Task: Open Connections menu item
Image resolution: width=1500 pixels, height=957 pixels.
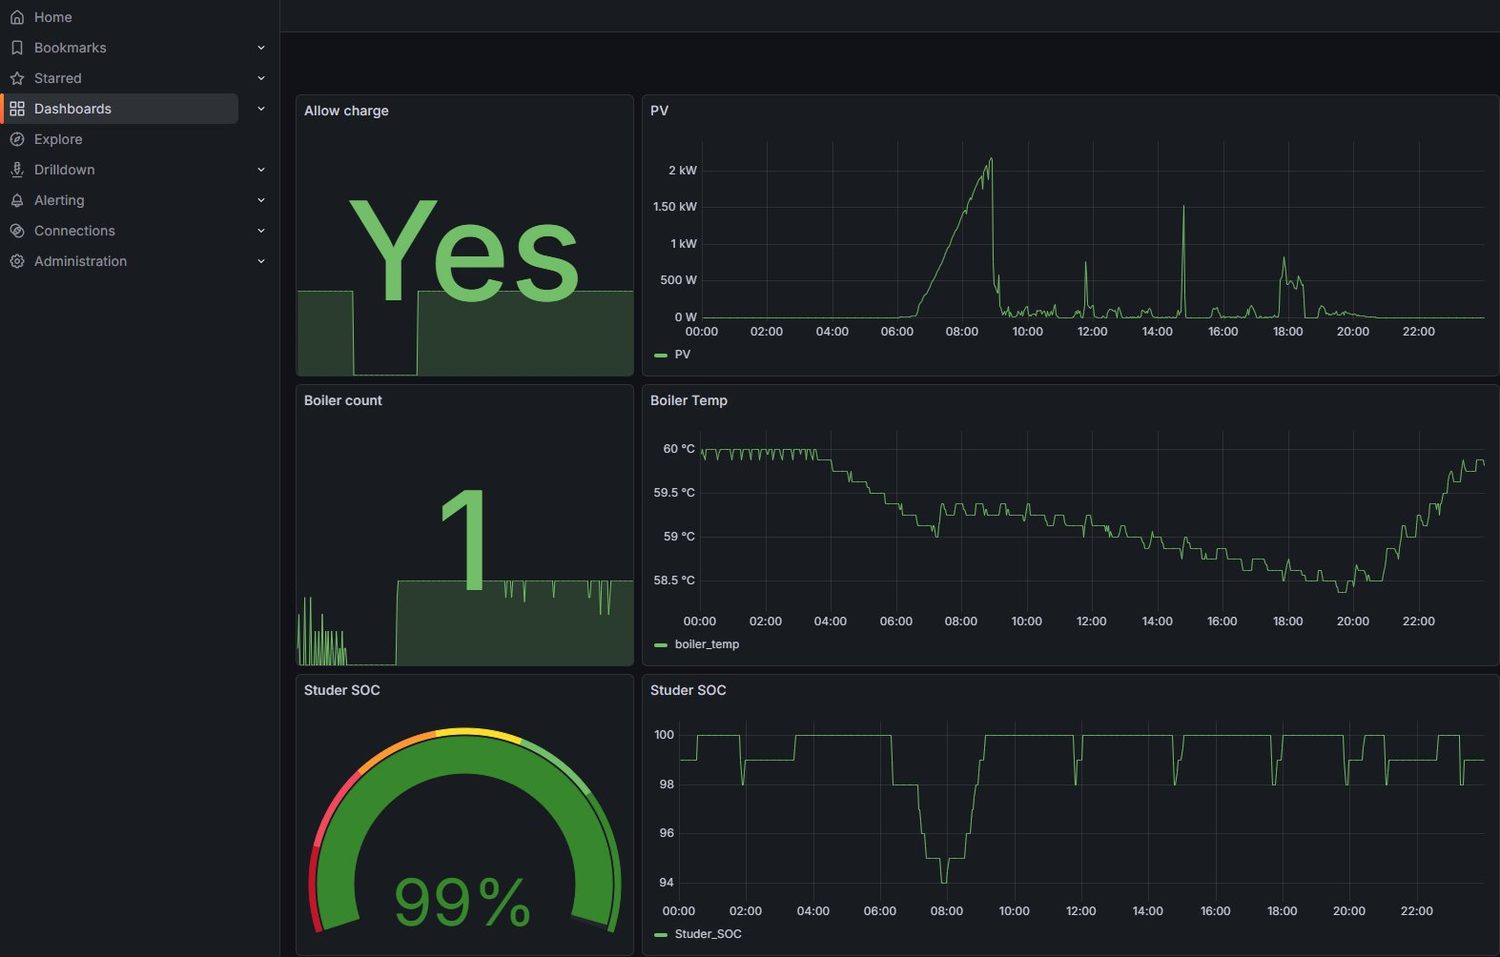Action: 74,231
